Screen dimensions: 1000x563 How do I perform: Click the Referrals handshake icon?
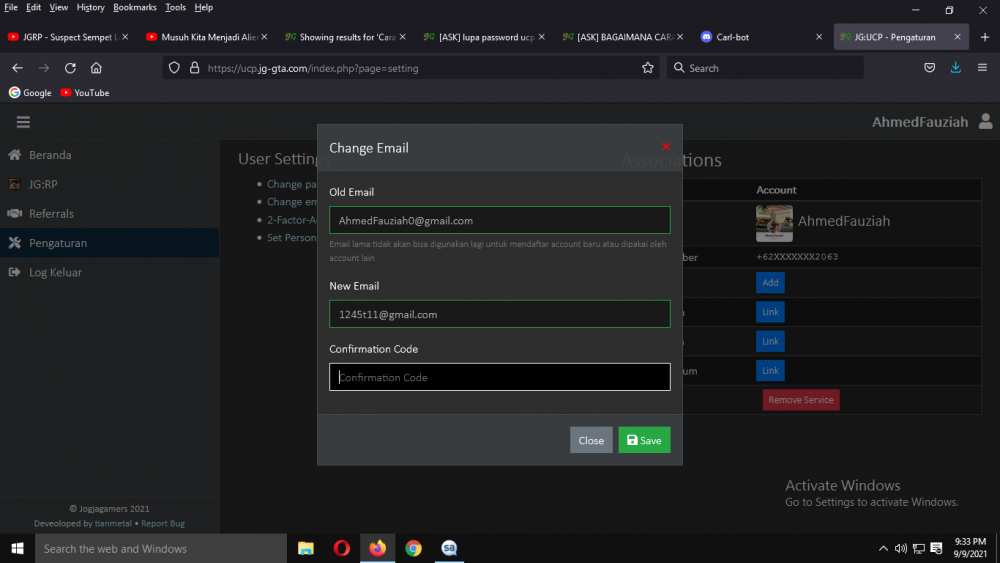(15, 213)
